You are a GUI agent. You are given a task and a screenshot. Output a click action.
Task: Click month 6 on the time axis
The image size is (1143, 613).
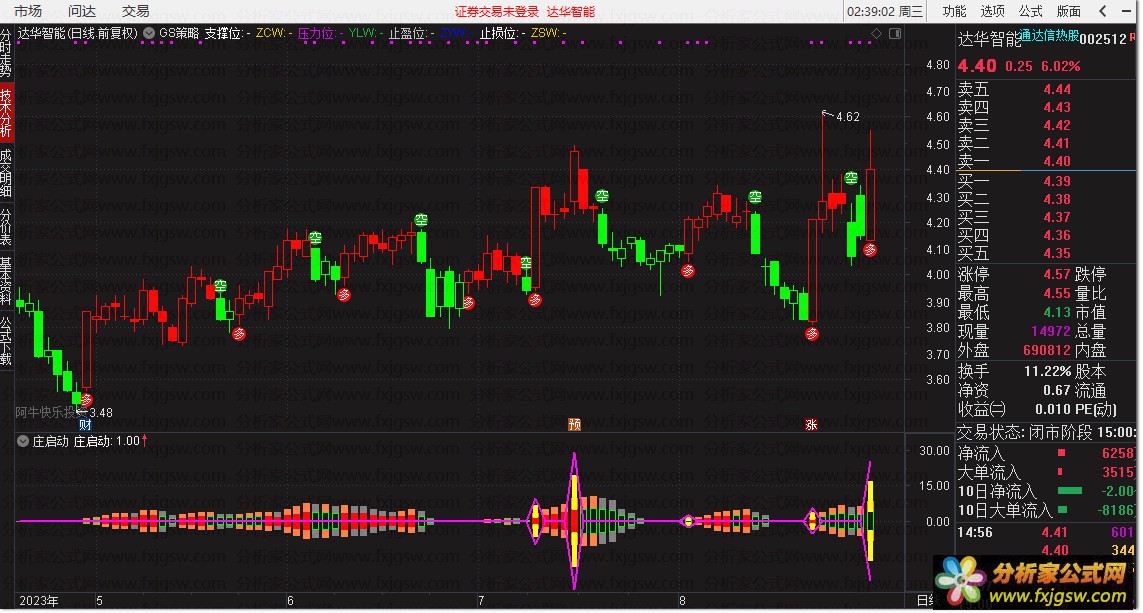pos(289,601)
